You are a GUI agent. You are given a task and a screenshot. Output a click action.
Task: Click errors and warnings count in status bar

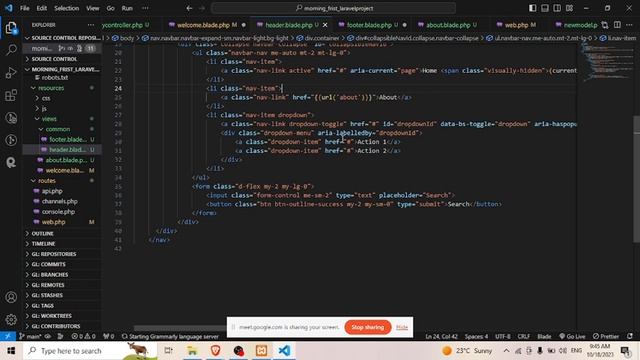84,336
